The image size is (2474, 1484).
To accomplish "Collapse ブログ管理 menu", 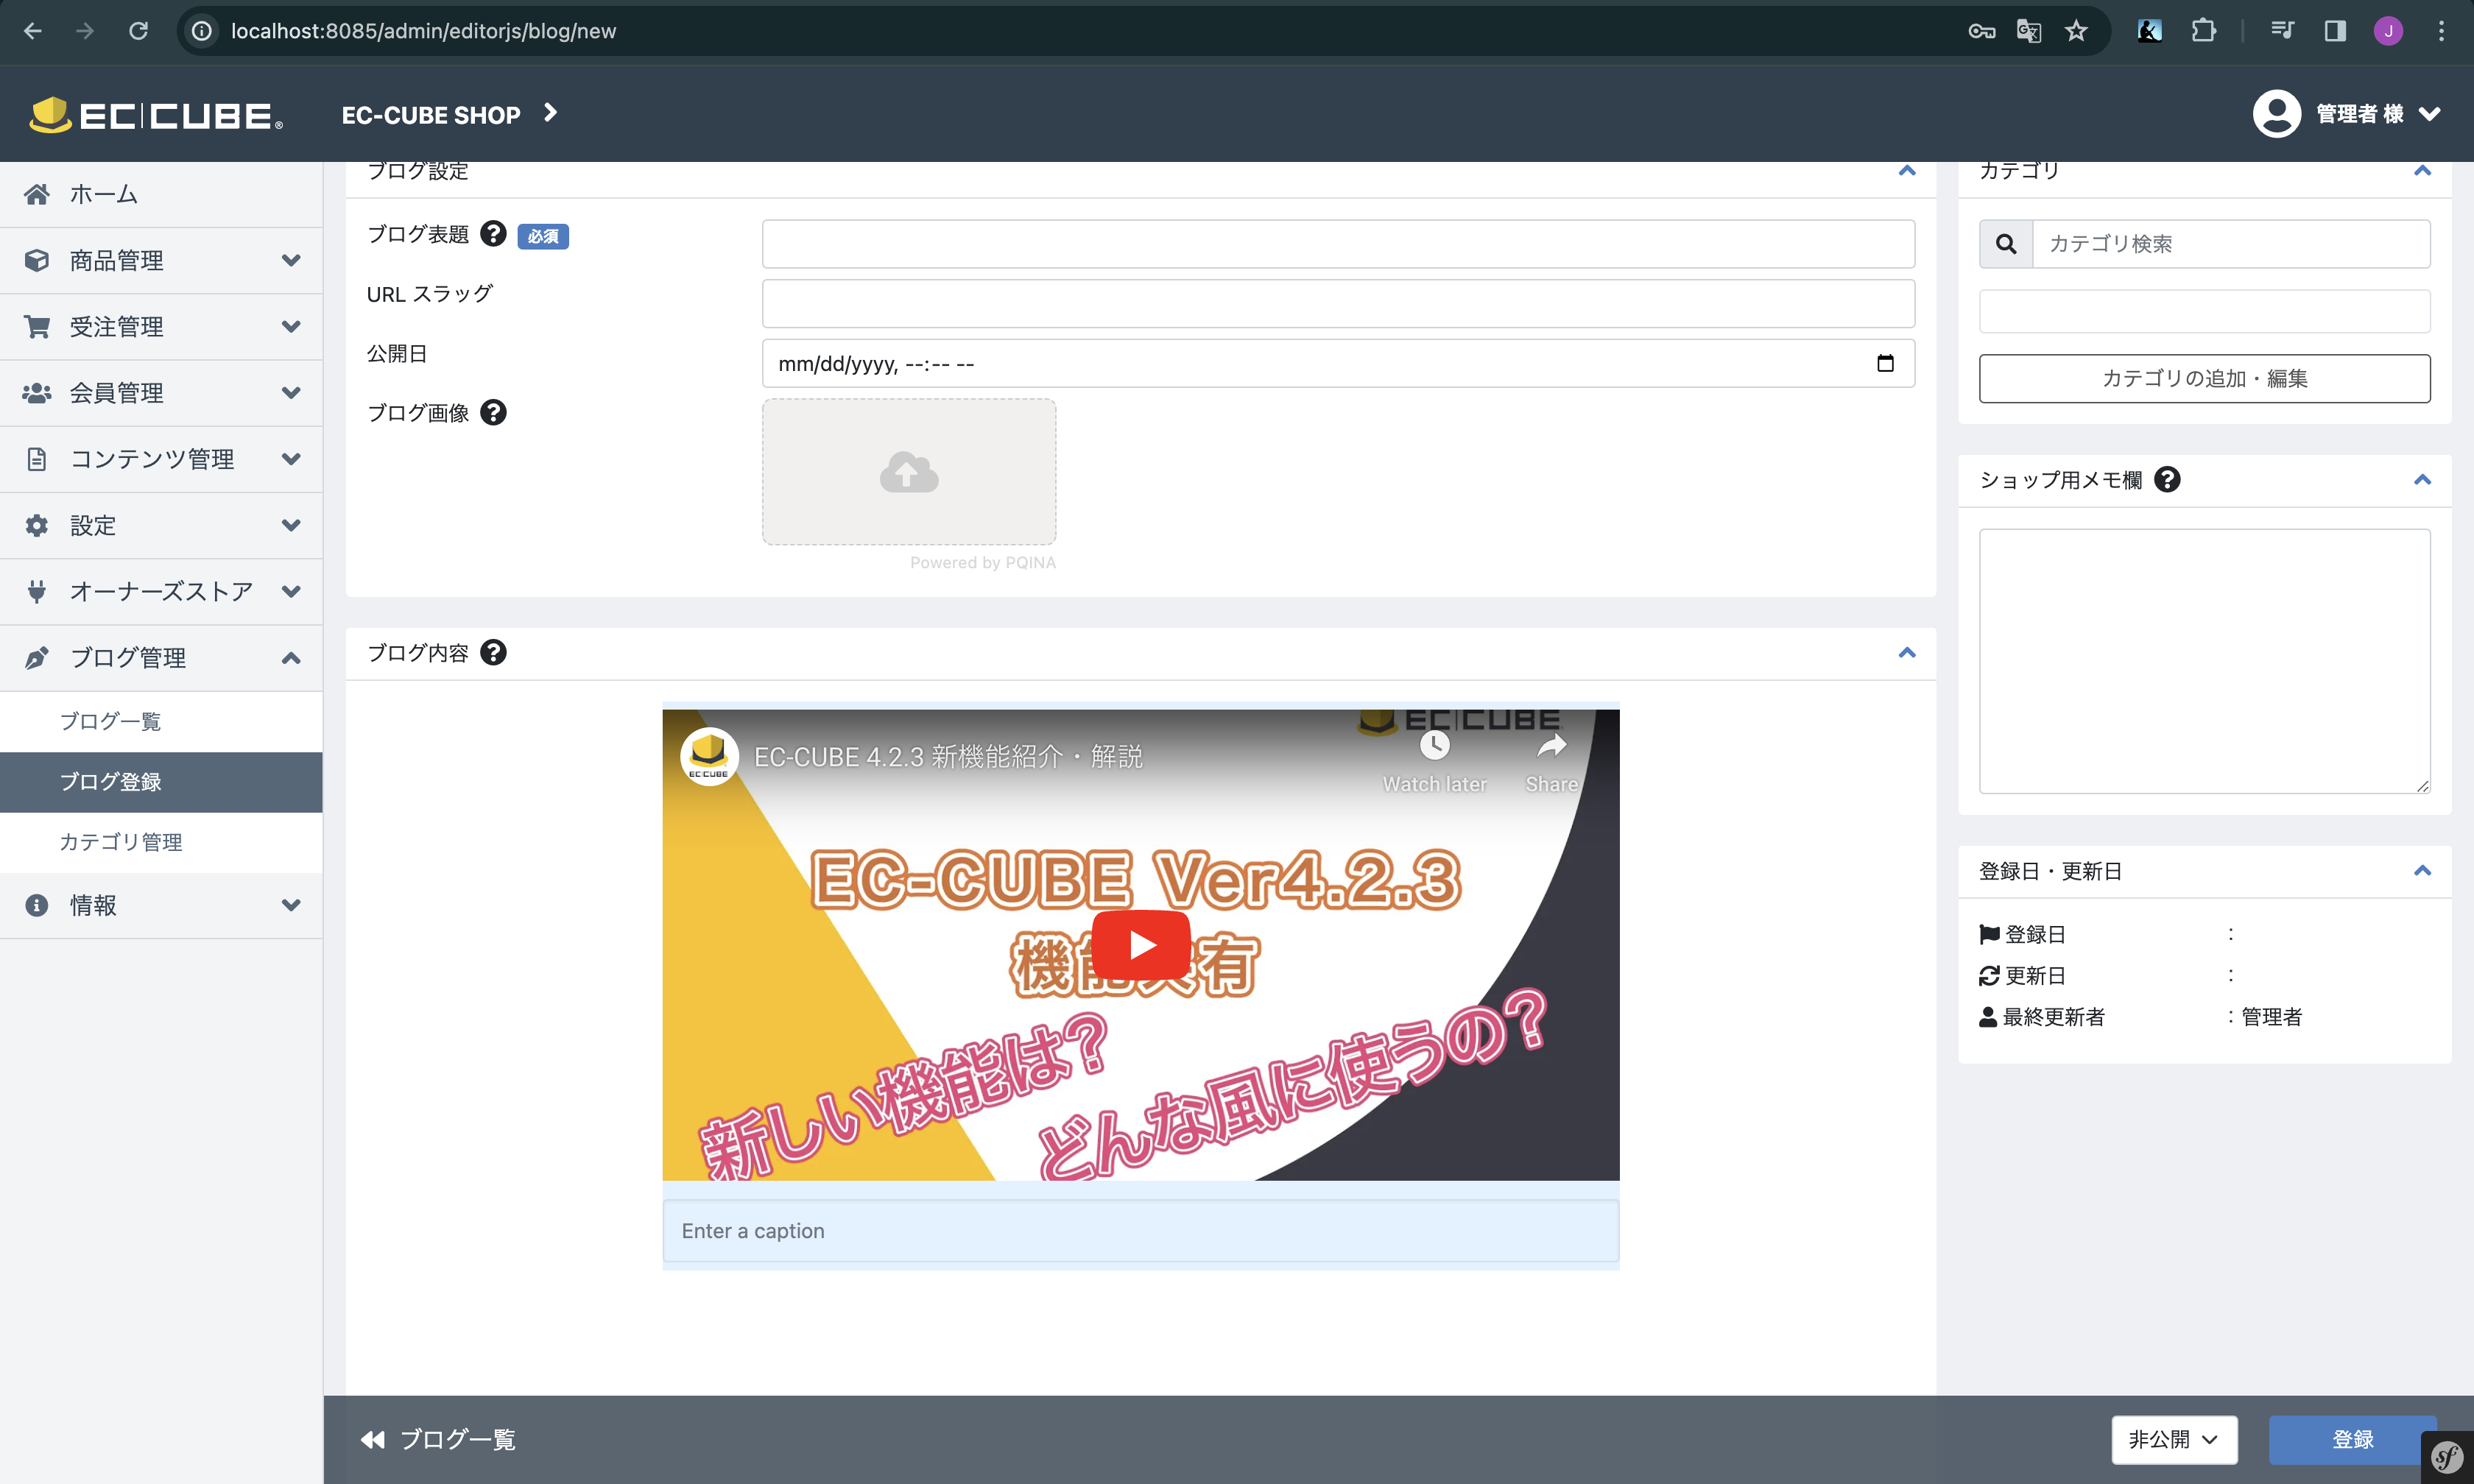I will (x=161, y=658).
